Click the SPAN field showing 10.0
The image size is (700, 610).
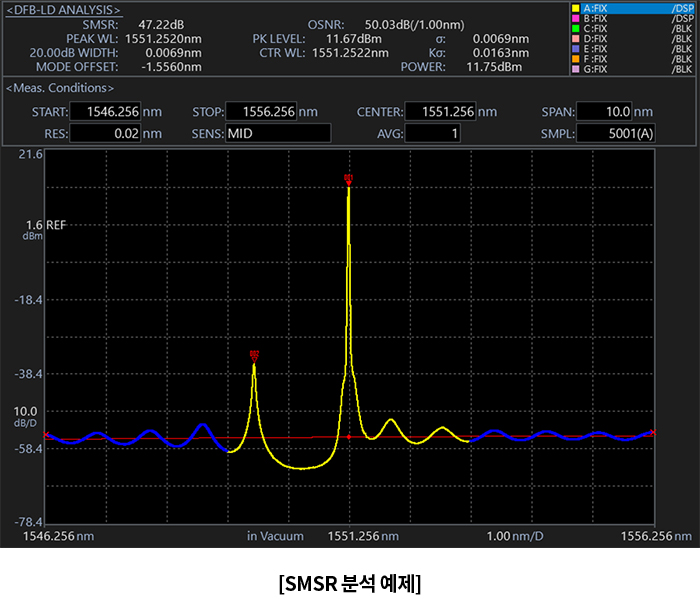(x=604, y=112)
